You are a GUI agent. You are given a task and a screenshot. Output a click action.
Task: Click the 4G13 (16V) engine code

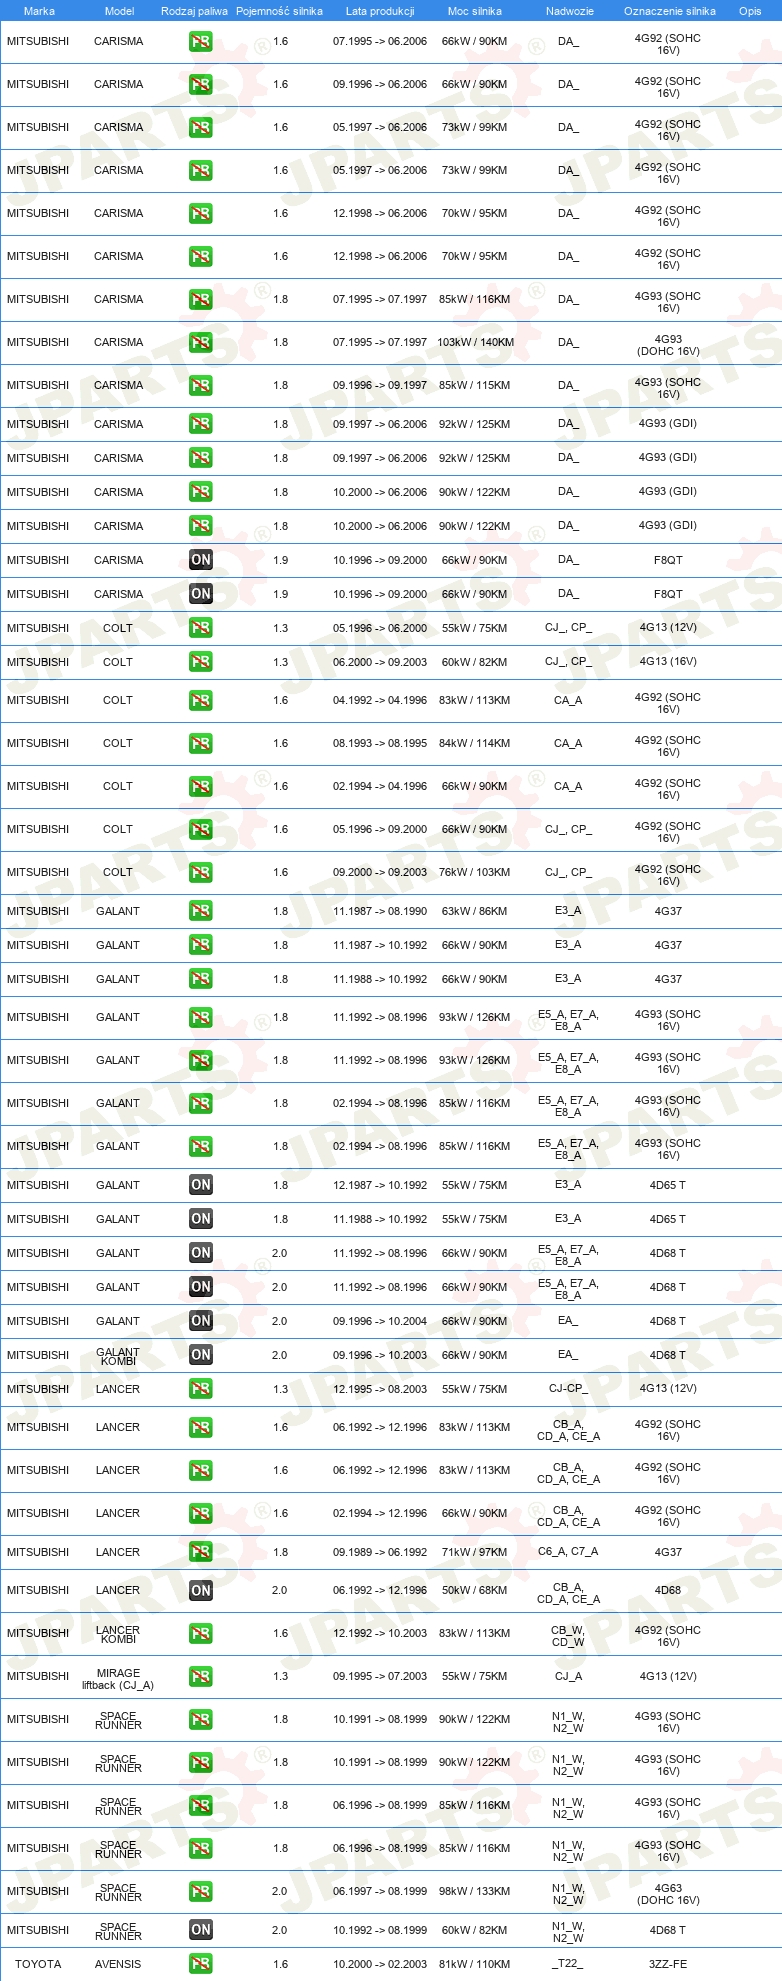click(668, 661)
